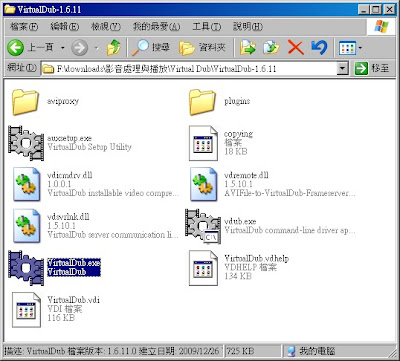Viewport: 400px width, 361px height.
Task: Click the VirtualDub.vdi file name
Action: pos(73,300)
